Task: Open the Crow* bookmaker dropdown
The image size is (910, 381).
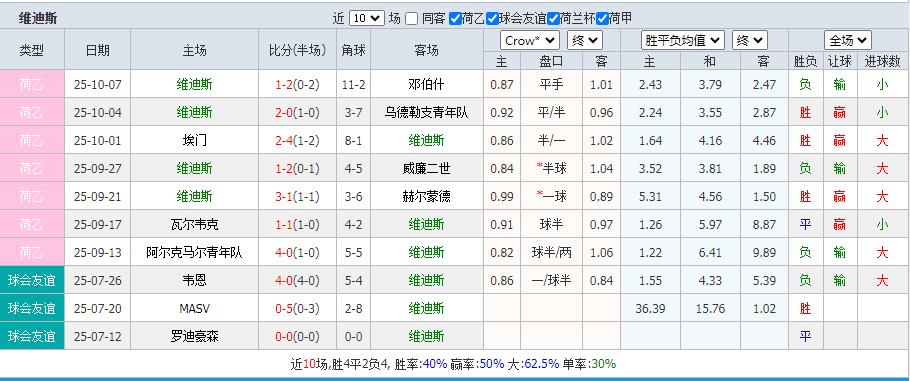Action: point(529,41)
